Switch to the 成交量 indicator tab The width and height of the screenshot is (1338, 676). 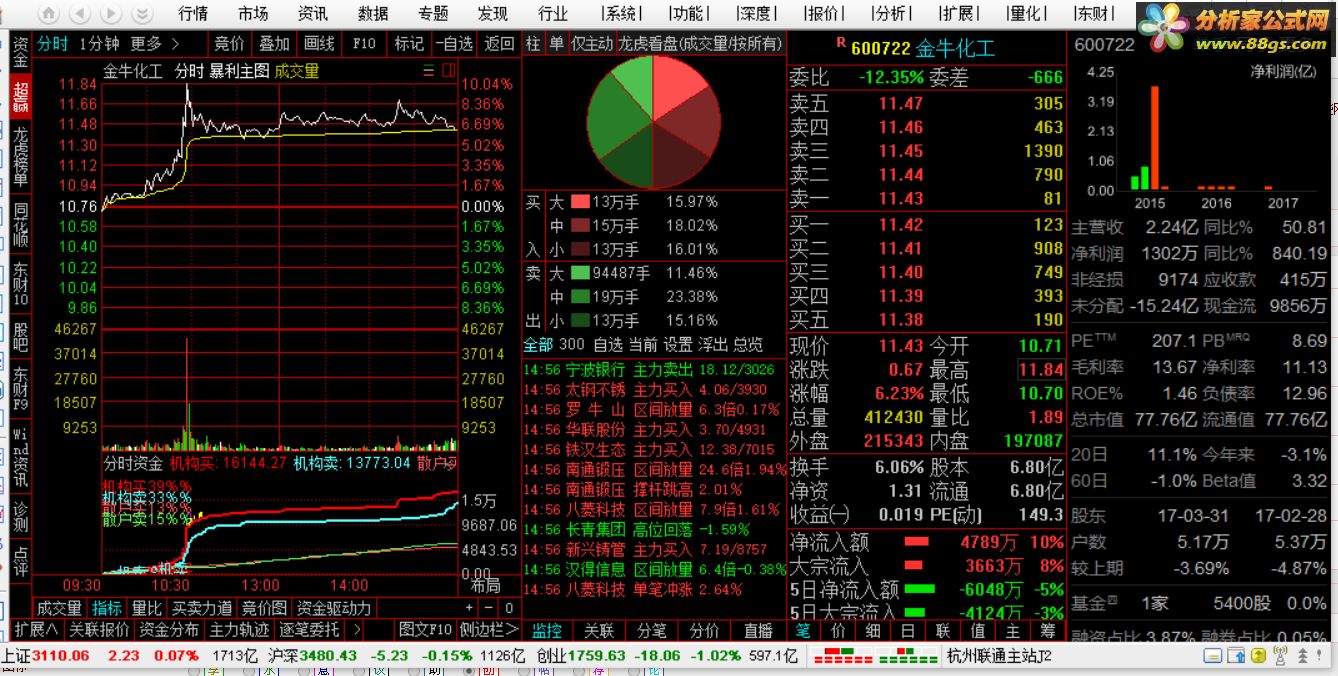tap(59, 608)
